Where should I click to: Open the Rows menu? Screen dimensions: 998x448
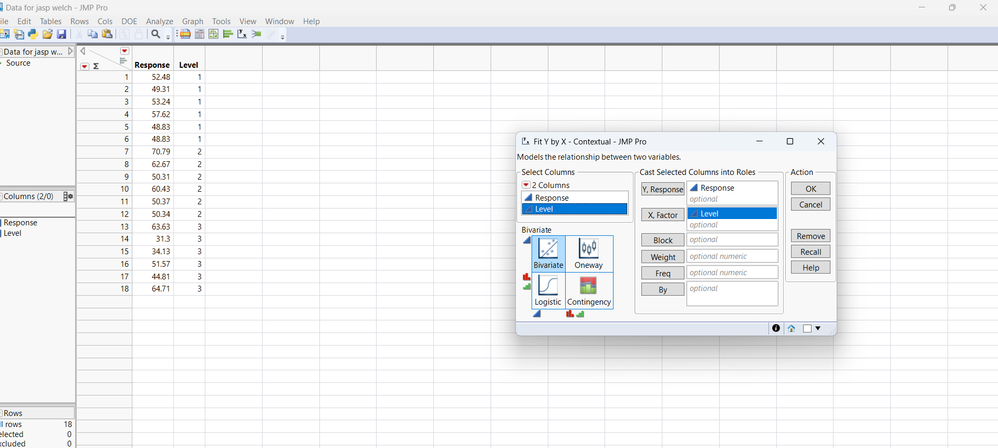80,21
